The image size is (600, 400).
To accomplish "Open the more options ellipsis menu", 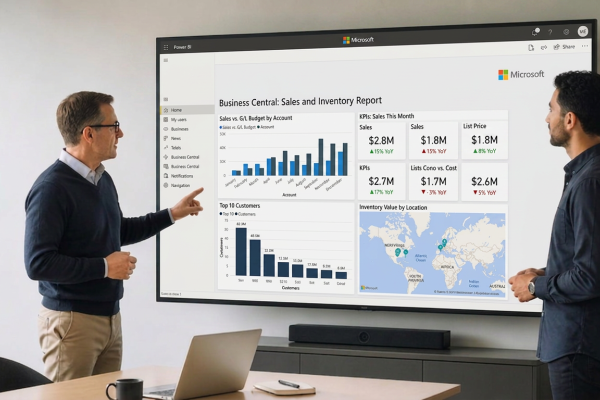I will click(585, 46).
